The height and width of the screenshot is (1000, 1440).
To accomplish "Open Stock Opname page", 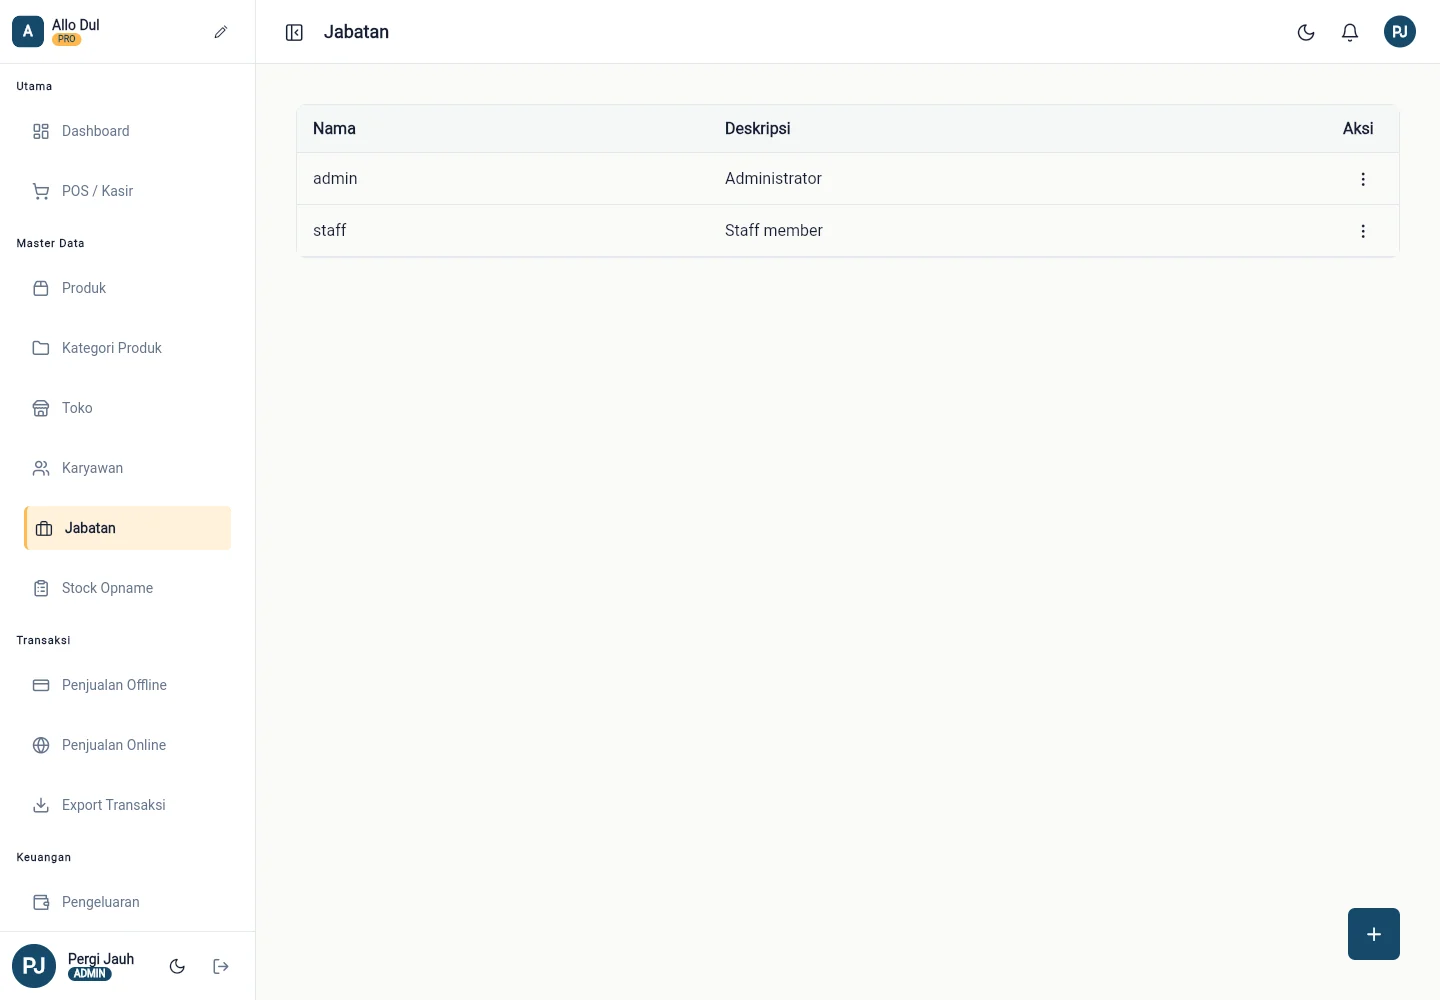I will click(127, 588).
